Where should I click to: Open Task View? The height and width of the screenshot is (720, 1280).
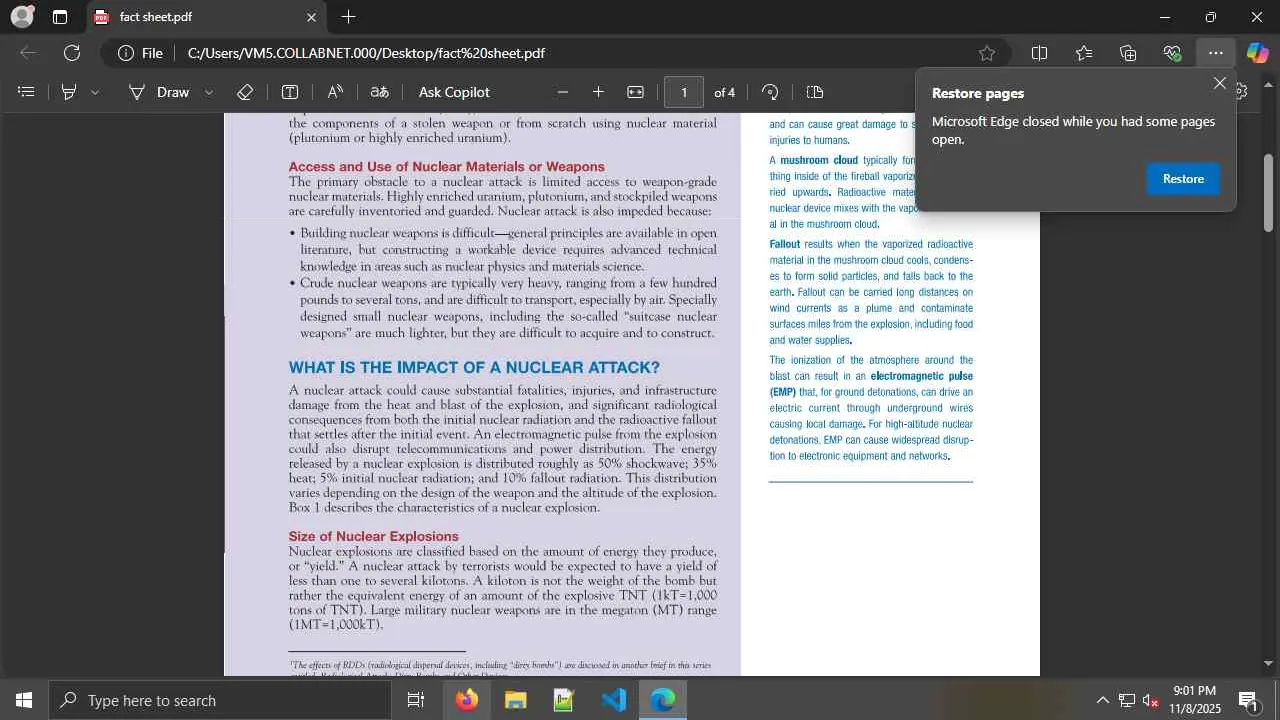pos(416,700)
